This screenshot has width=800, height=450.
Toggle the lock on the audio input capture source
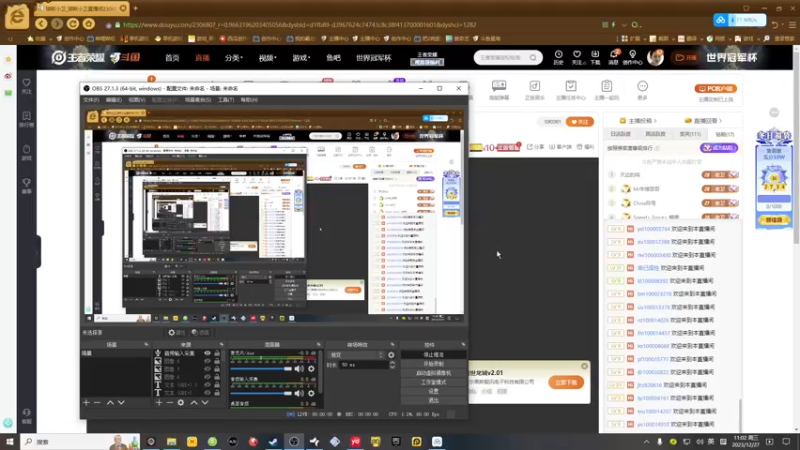coord(217,353)
